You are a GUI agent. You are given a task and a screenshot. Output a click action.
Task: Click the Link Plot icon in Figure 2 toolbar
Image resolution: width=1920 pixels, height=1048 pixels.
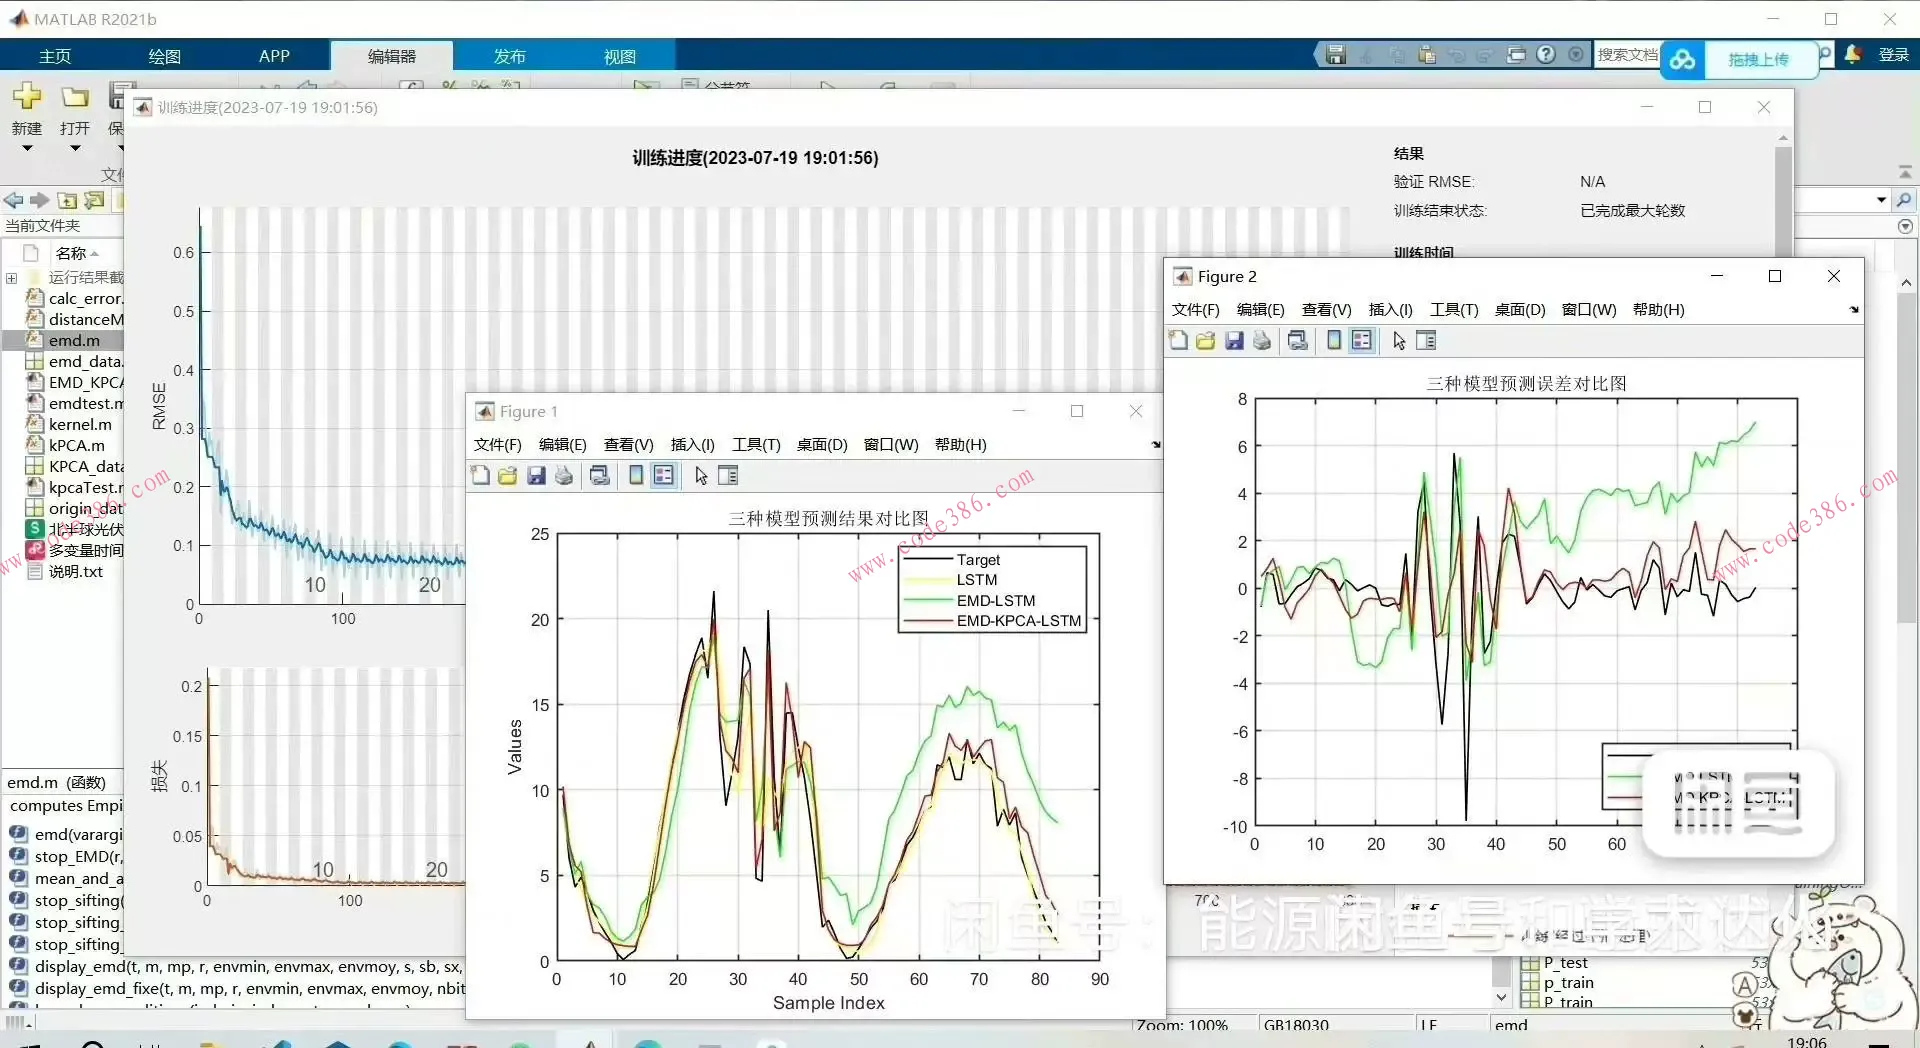click(x=1297, y=341)
